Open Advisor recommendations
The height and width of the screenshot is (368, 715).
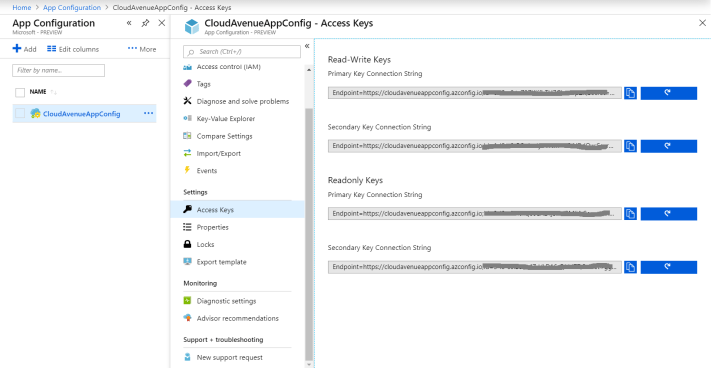click(x=237, y=318)
